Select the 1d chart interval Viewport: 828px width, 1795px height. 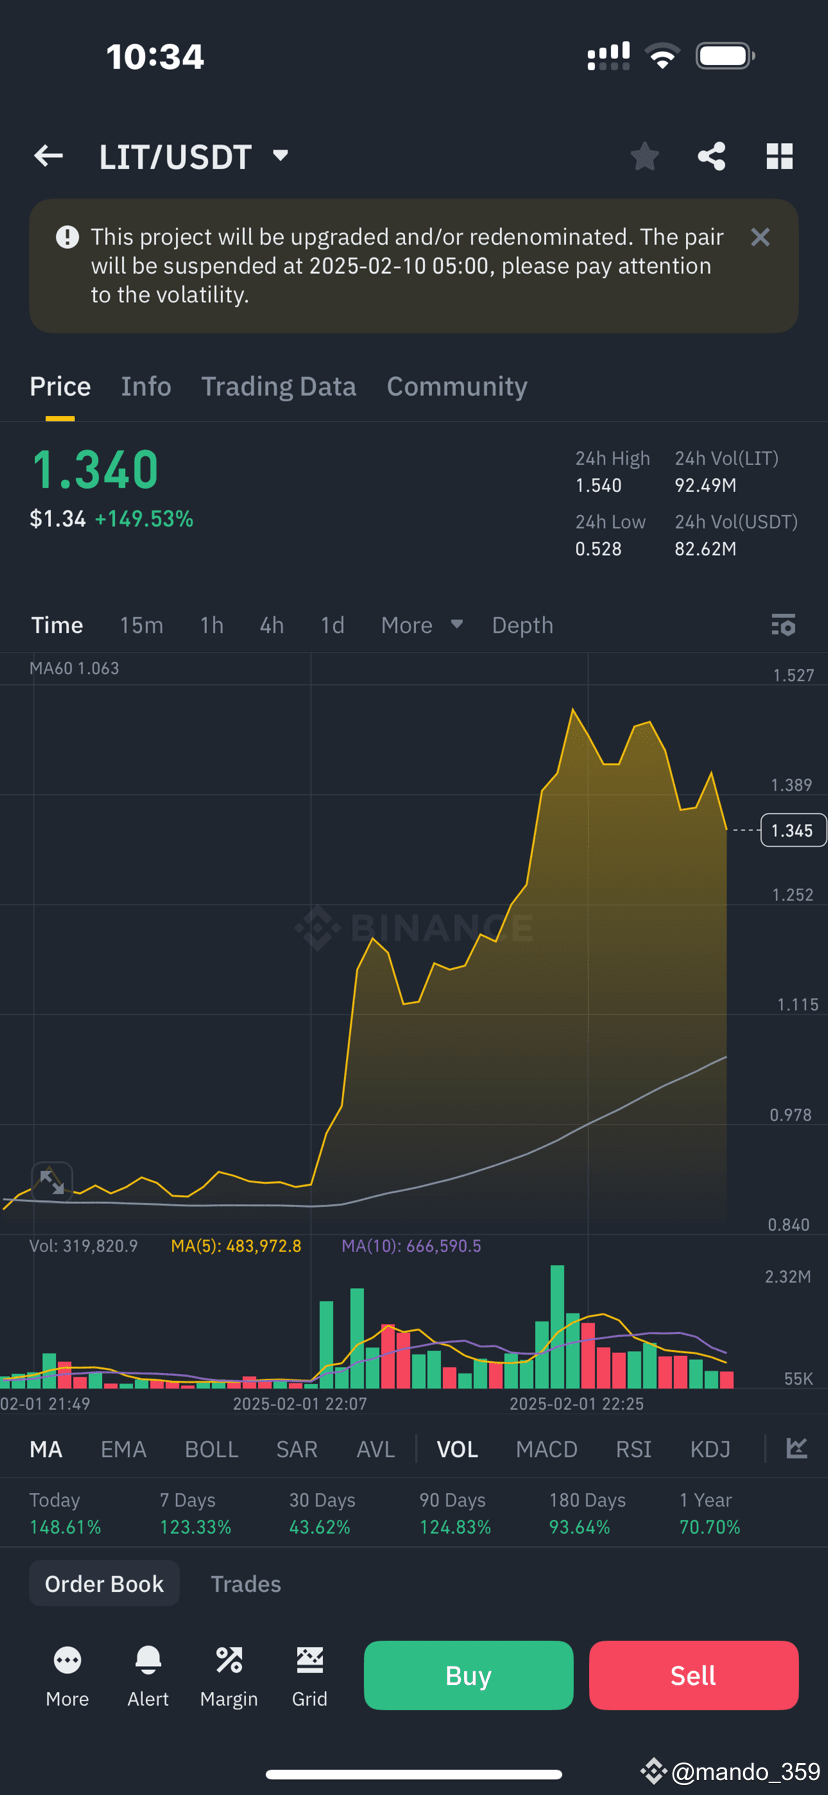(332, 625)
